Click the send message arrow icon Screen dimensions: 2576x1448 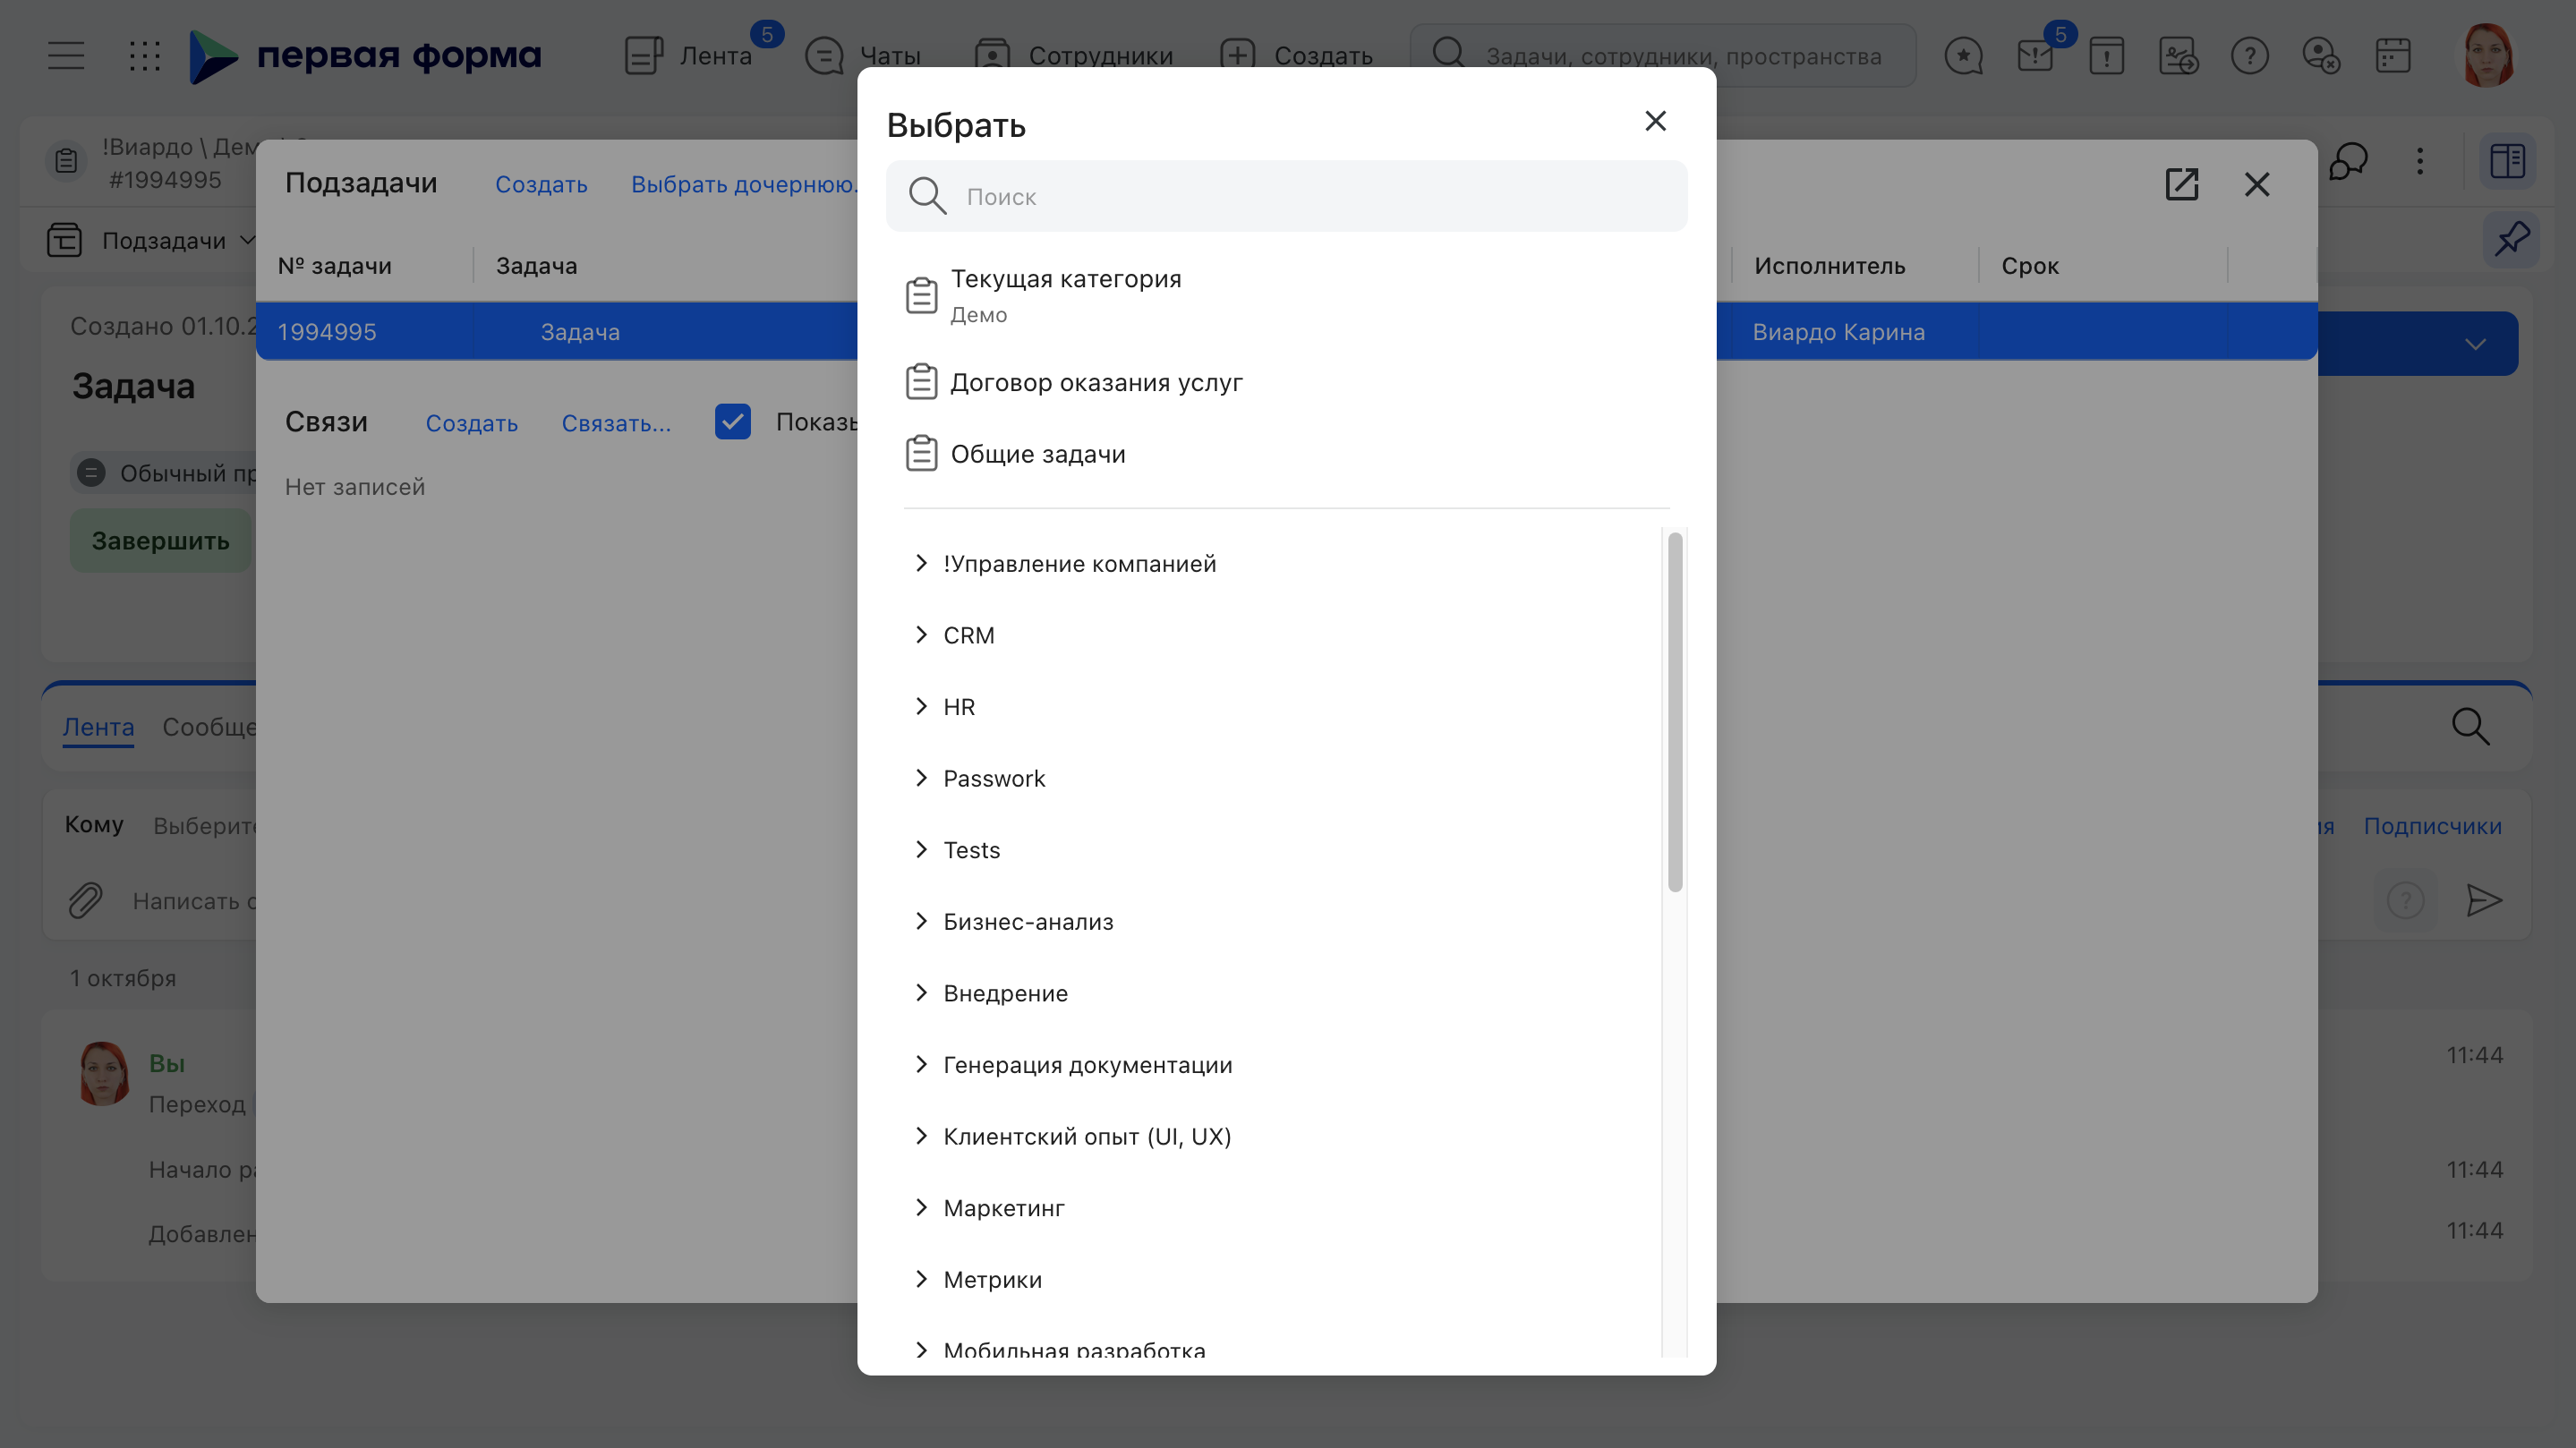pos(2483,901)
